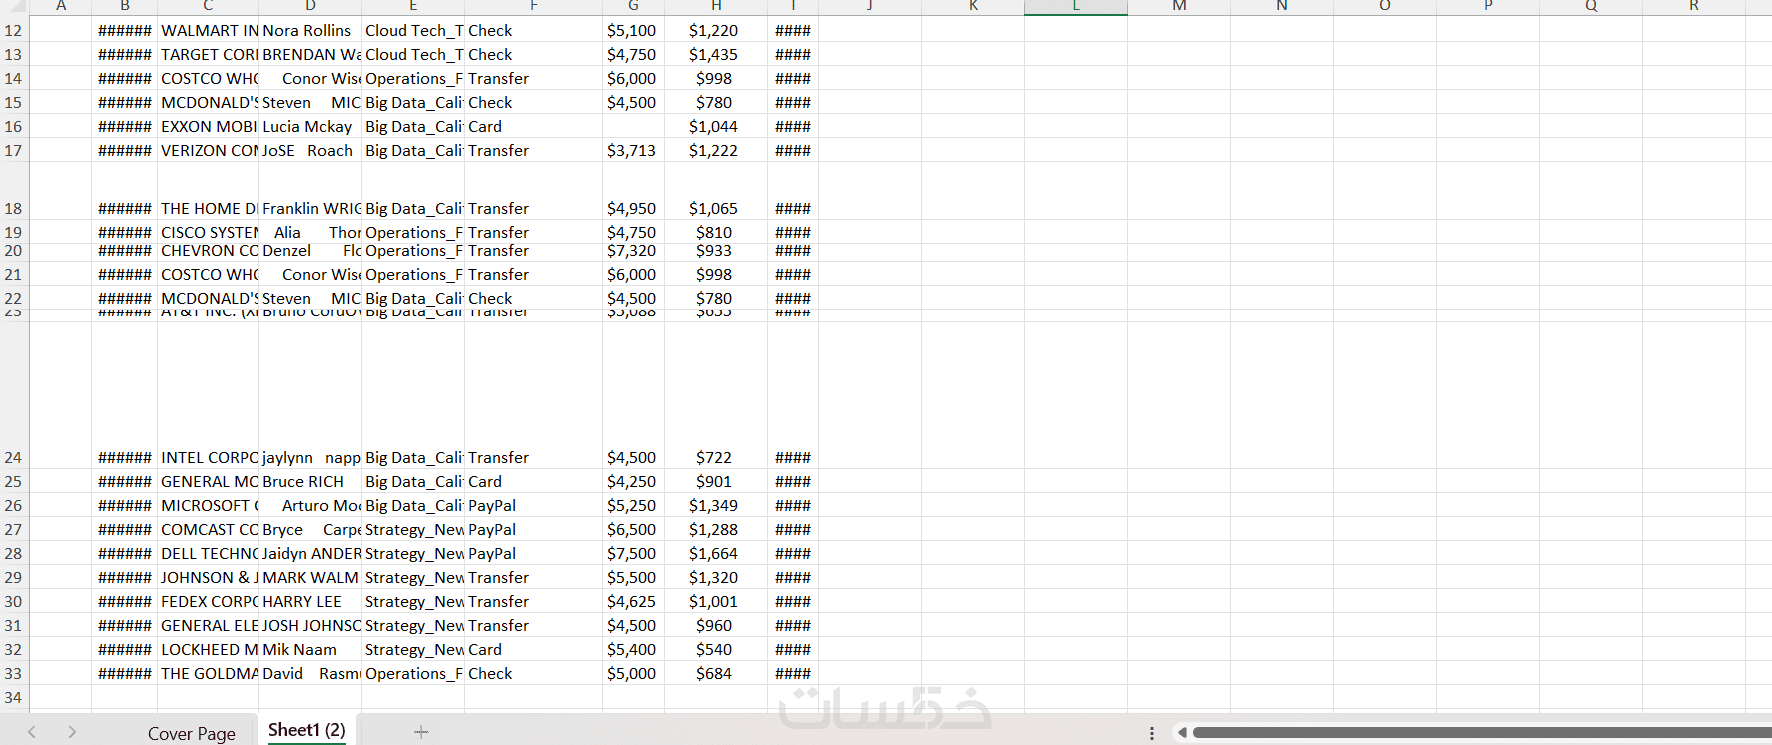1772x745 pixels.
Task: Select the $960 cell
Action: (716, 625)
